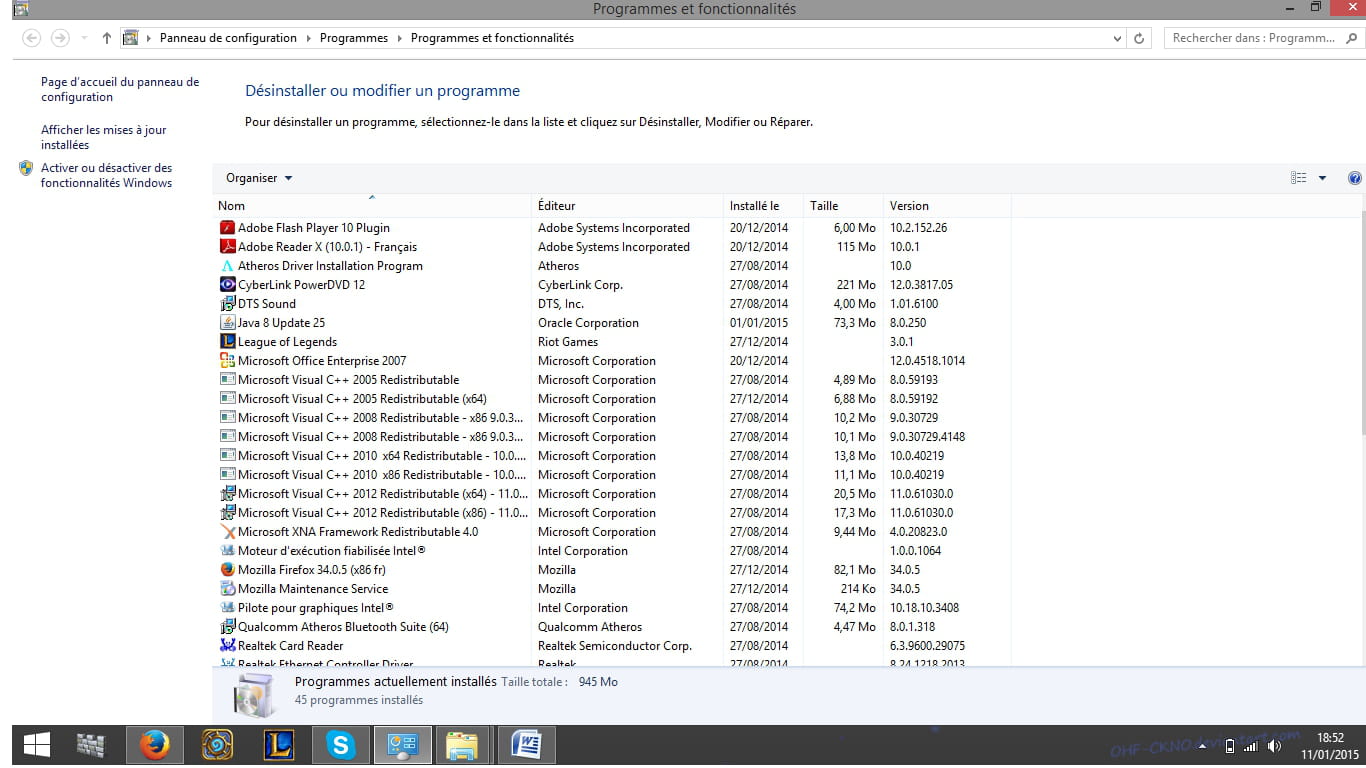Select Microsoft Office Enterprise 2007 icon
Screen dimensions: 1366x768
point(227,361)
